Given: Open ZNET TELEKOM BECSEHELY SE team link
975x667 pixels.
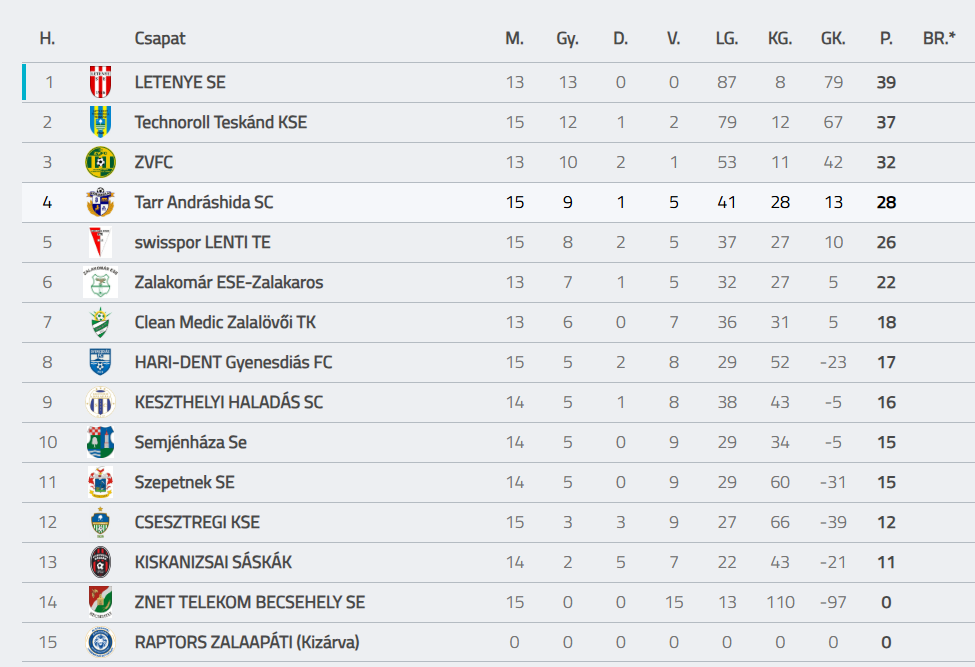Looking at the screenshot, I should (249, 602).
